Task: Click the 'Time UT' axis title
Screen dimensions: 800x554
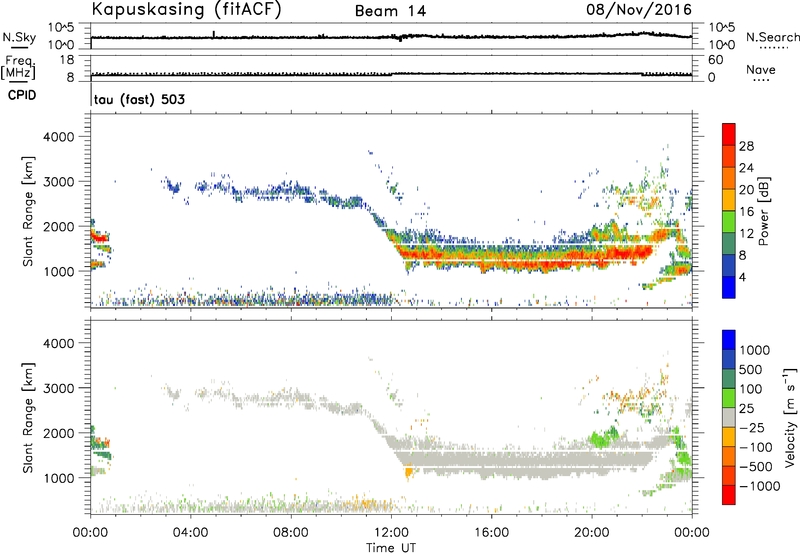Action: point(391,547)
